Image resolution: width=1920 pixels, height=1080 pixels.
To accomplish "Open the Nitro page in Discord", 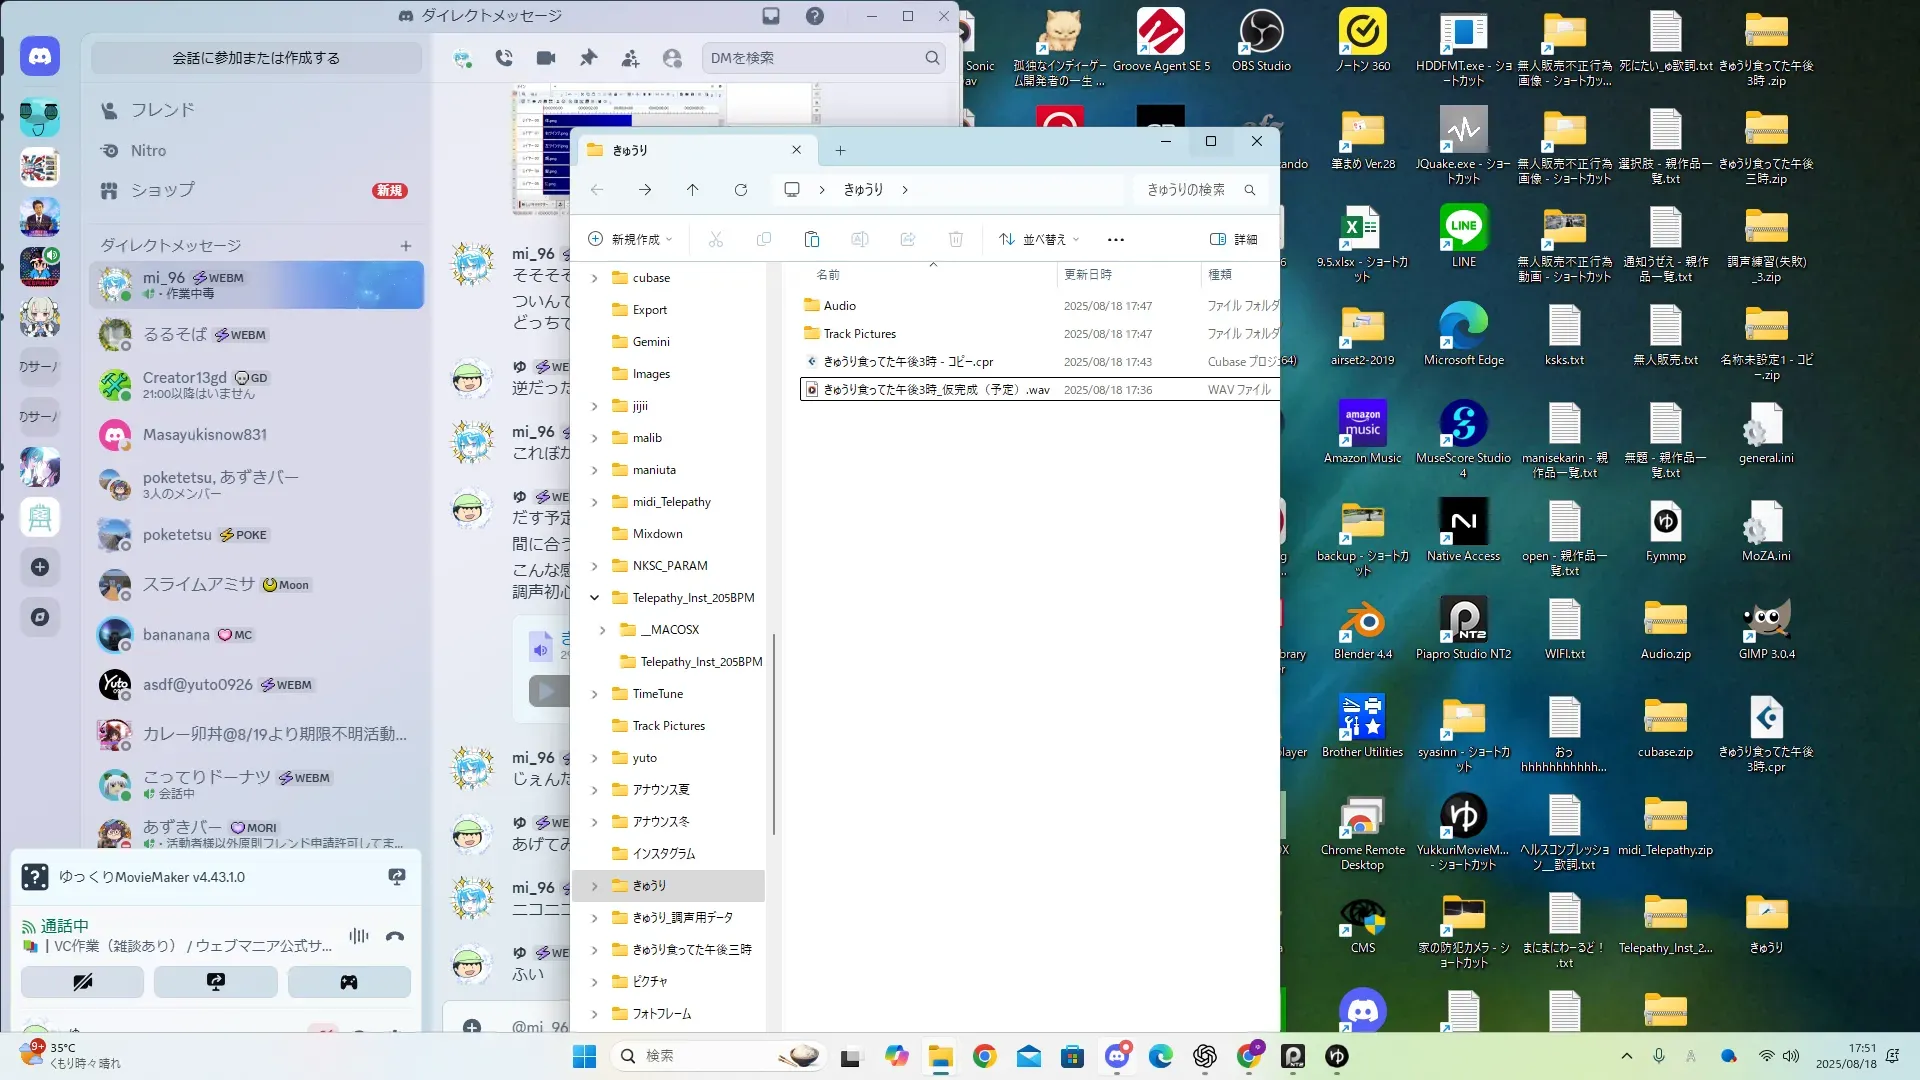I will point(148,150).
